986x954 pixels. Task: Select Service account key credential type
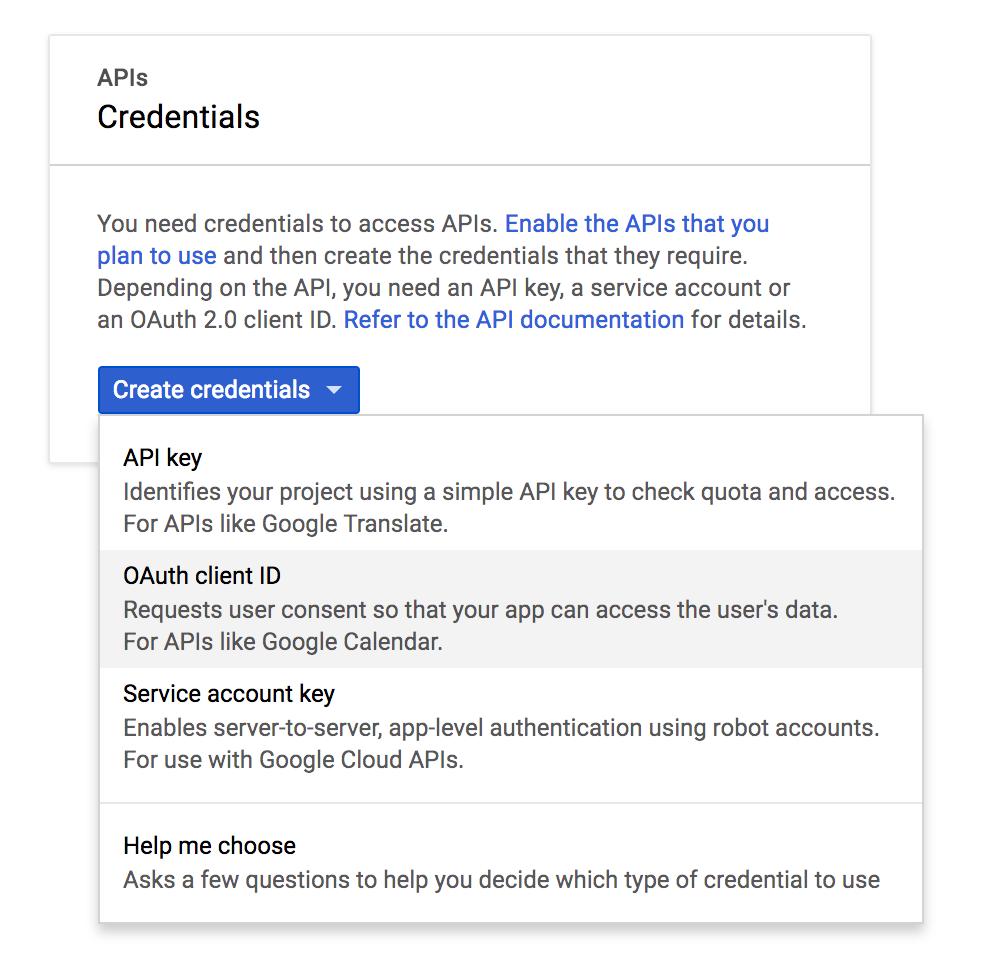click(228, 694)
